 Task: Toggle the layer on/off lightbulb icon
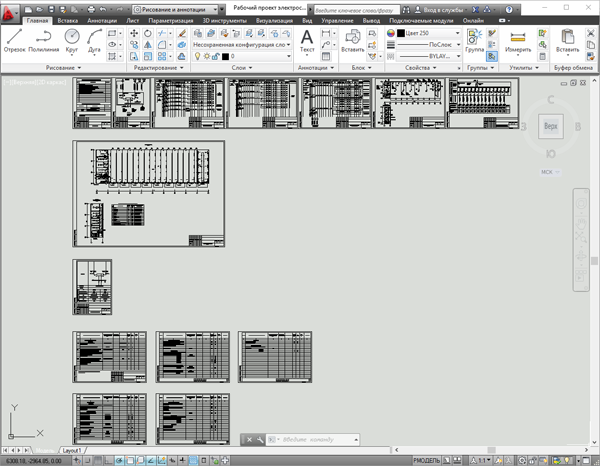pyautogui.click(x=197, y=57)
